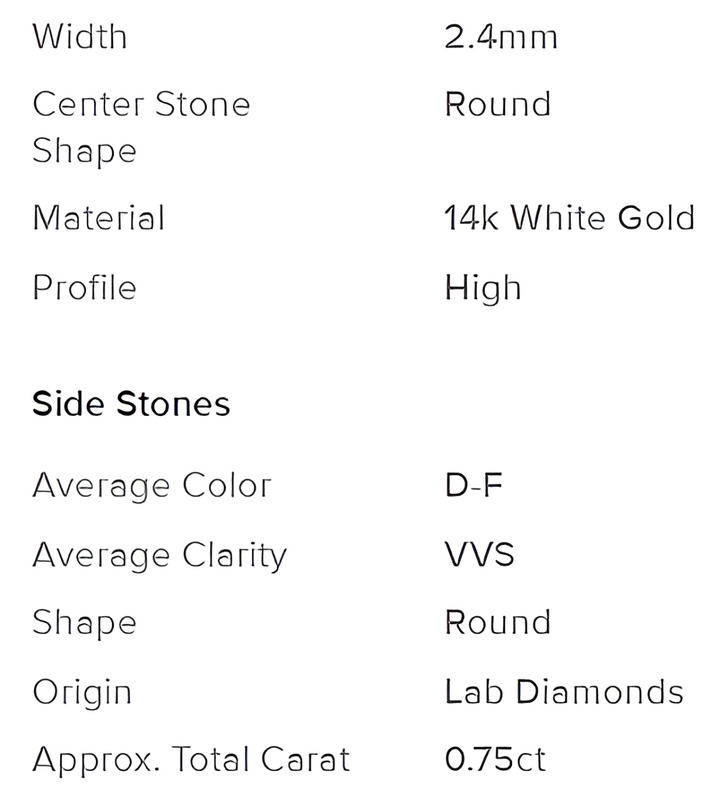
Task: Click the Material label
Action: (98, 217)
